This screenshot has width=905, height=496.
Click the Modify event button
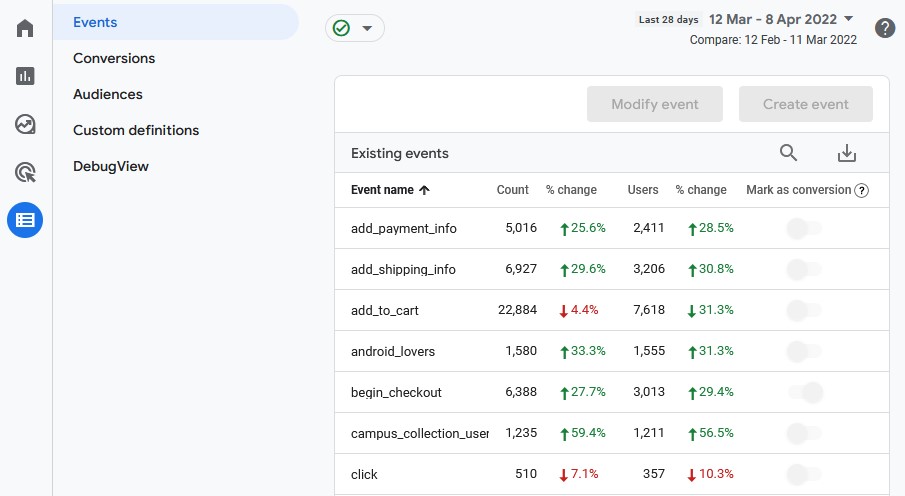(655, 104)
